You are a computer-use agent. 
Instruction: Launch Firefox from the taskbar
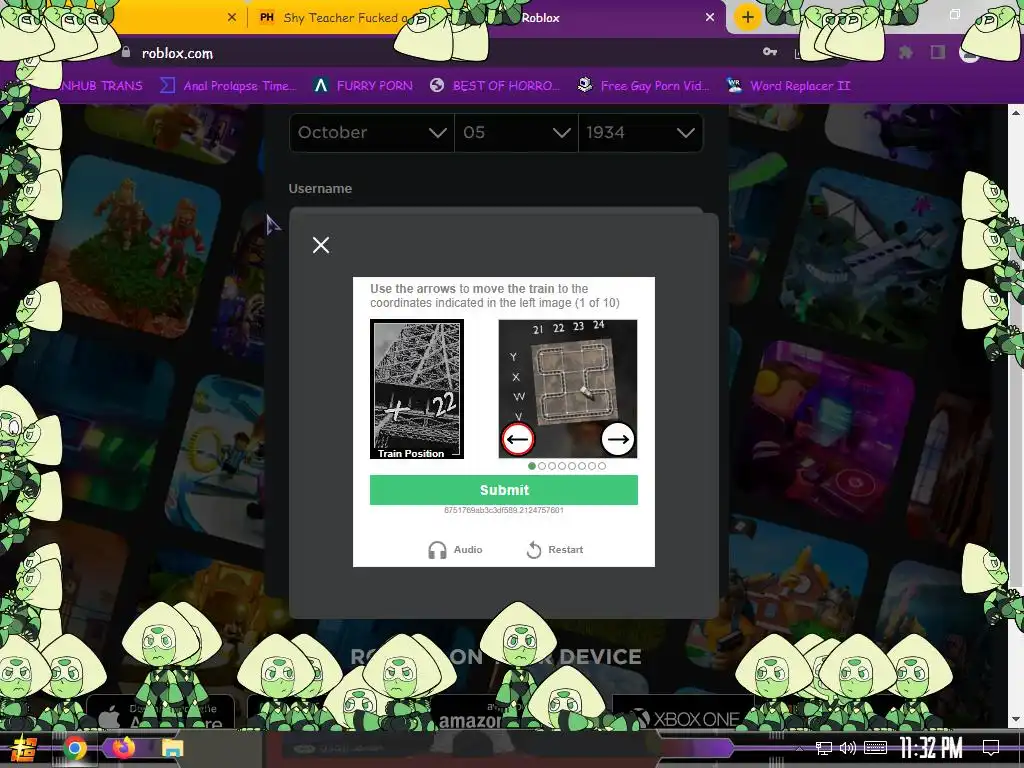pyautogui.click(x=123, y=748)
